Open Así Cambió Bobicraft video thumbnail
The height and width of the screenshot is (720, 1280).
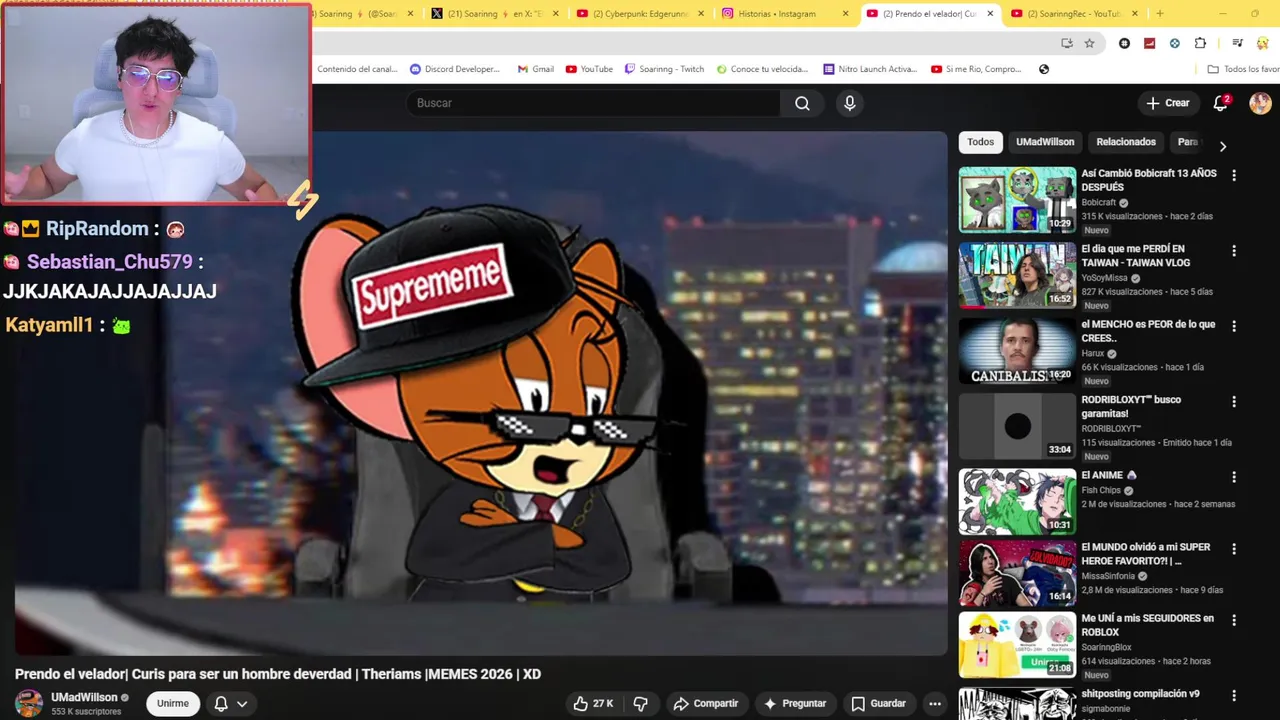coord(1017,199)
